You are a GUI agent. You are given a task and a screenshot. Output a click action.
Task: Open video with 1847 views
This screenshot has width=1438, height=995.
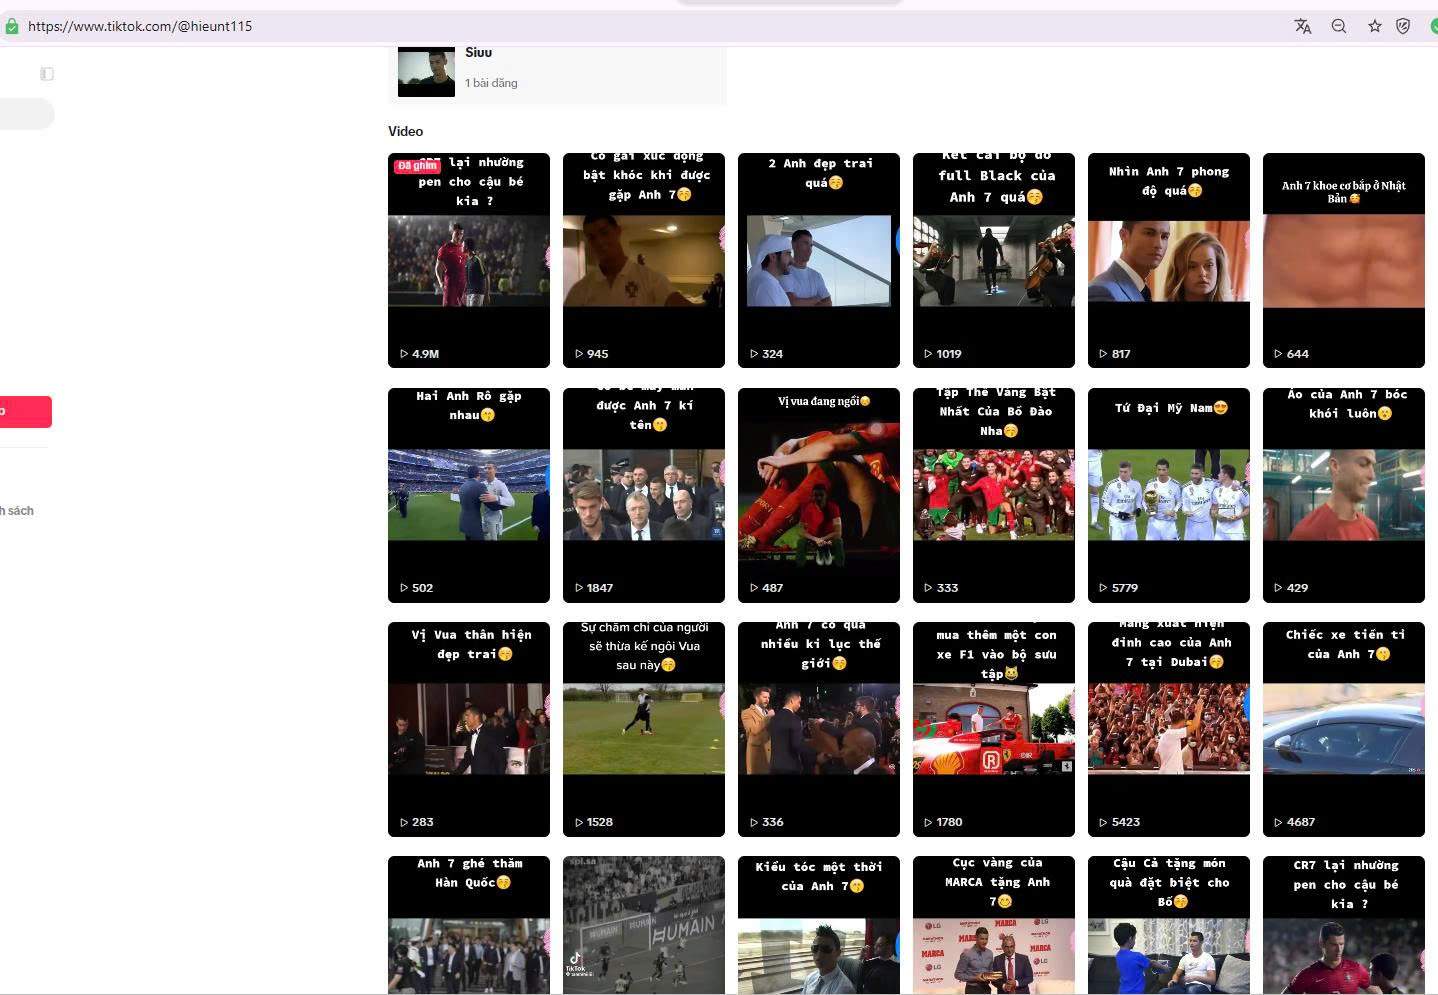coord(644,495)
